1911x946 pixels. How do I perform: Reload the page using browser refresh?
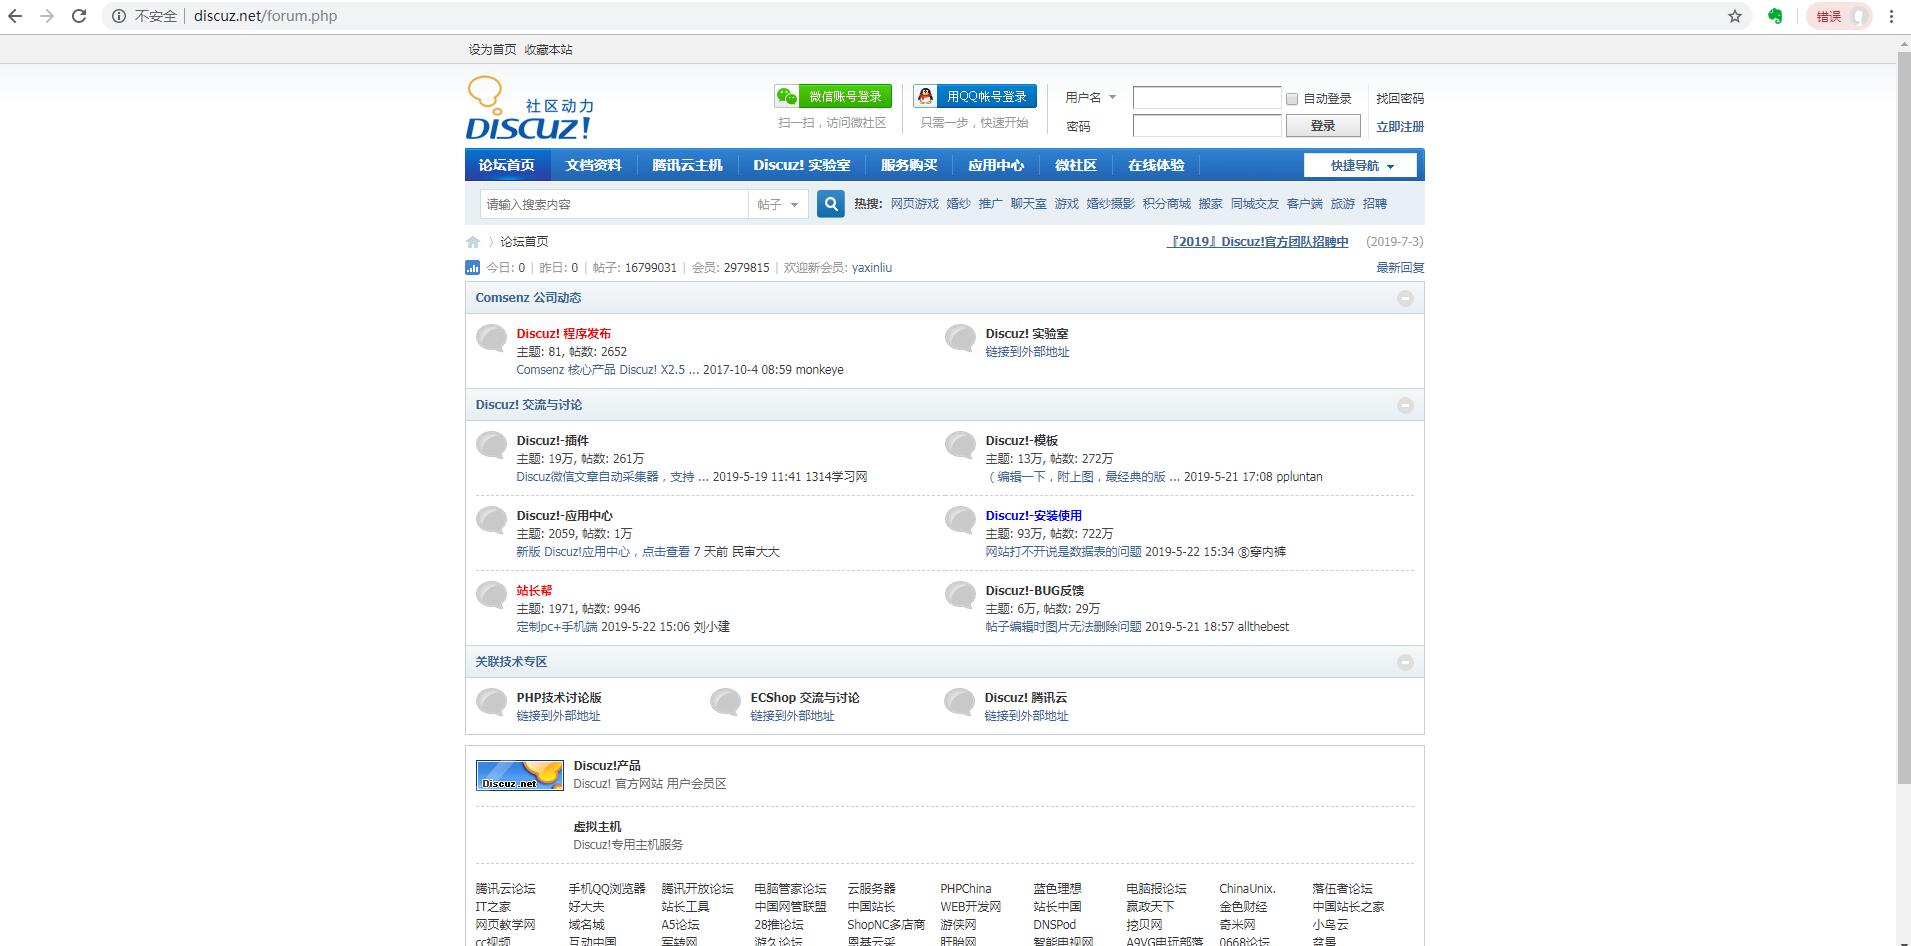click(x=79, y=16)
